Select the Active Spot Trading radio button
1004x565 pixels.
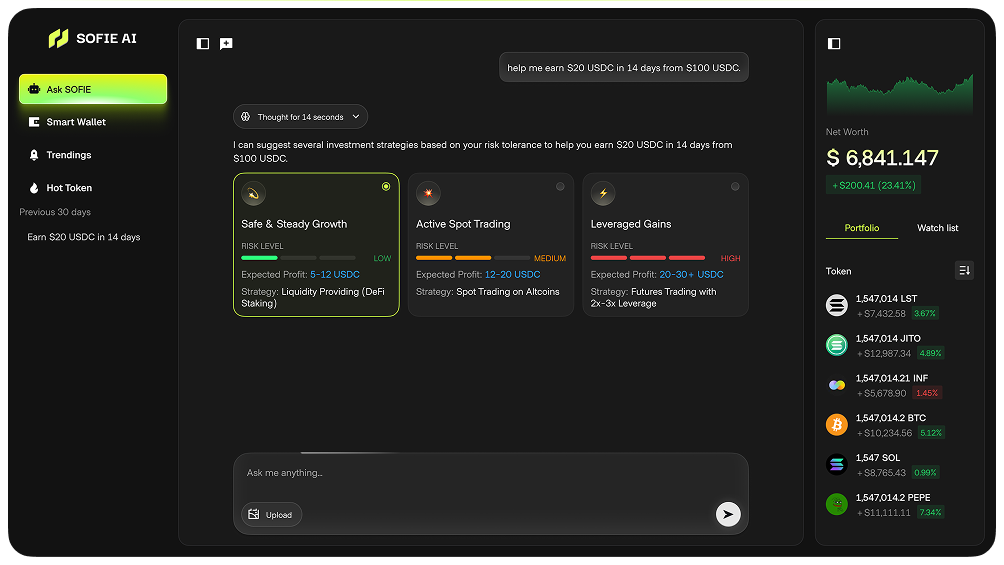[560, 186]
